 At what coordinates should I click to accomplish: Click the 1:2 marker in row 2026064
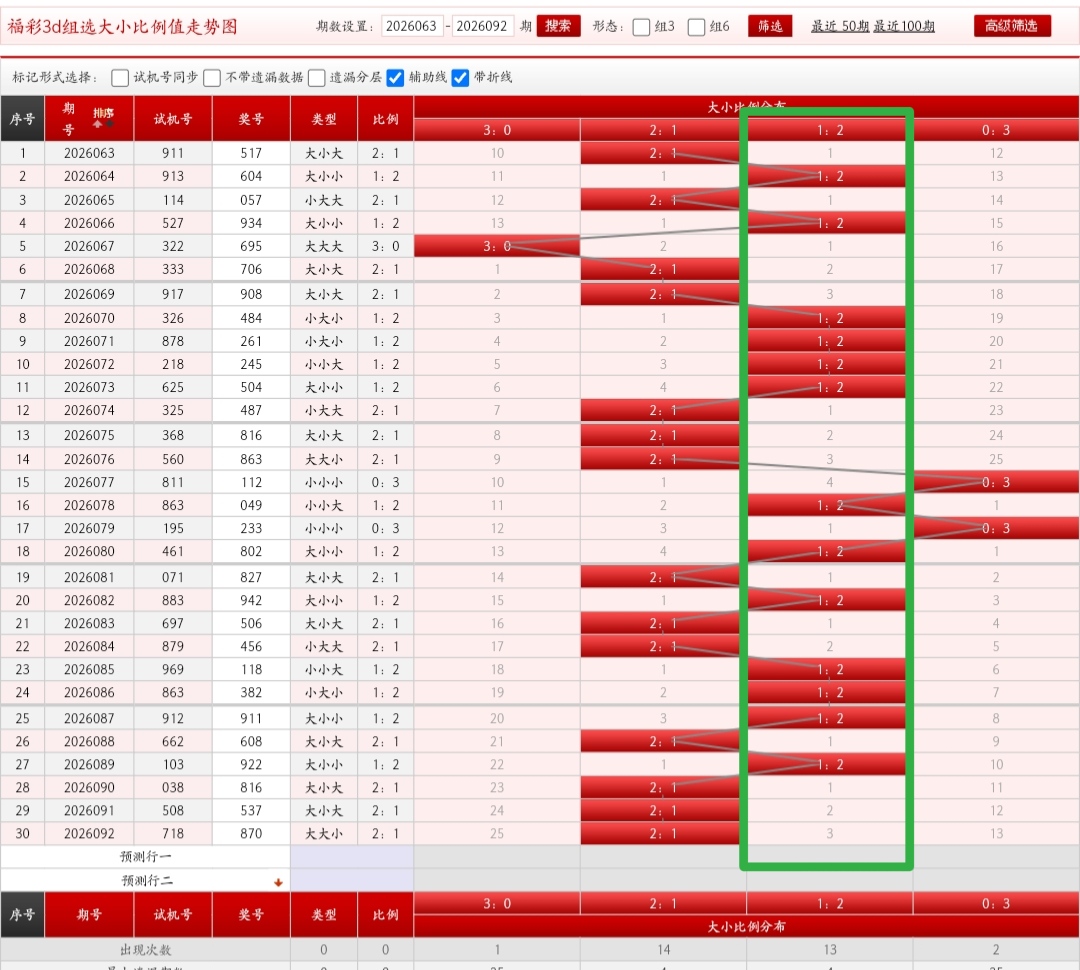(829, 176)
